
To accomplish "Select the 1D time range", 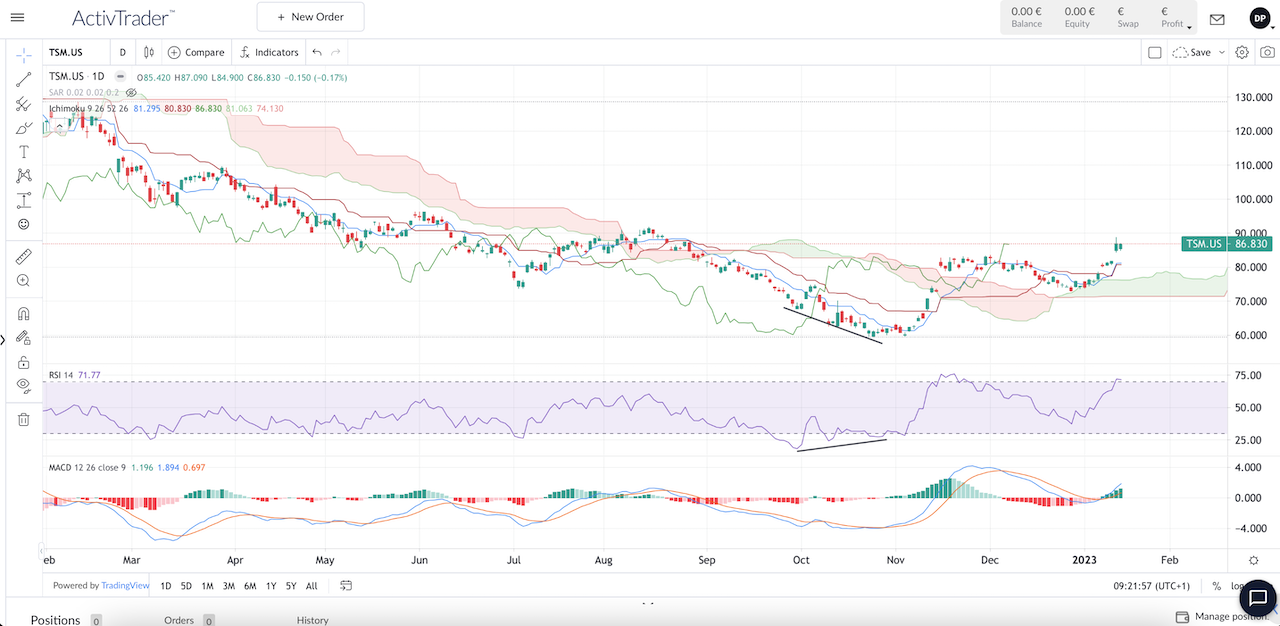I will (166, 586).
